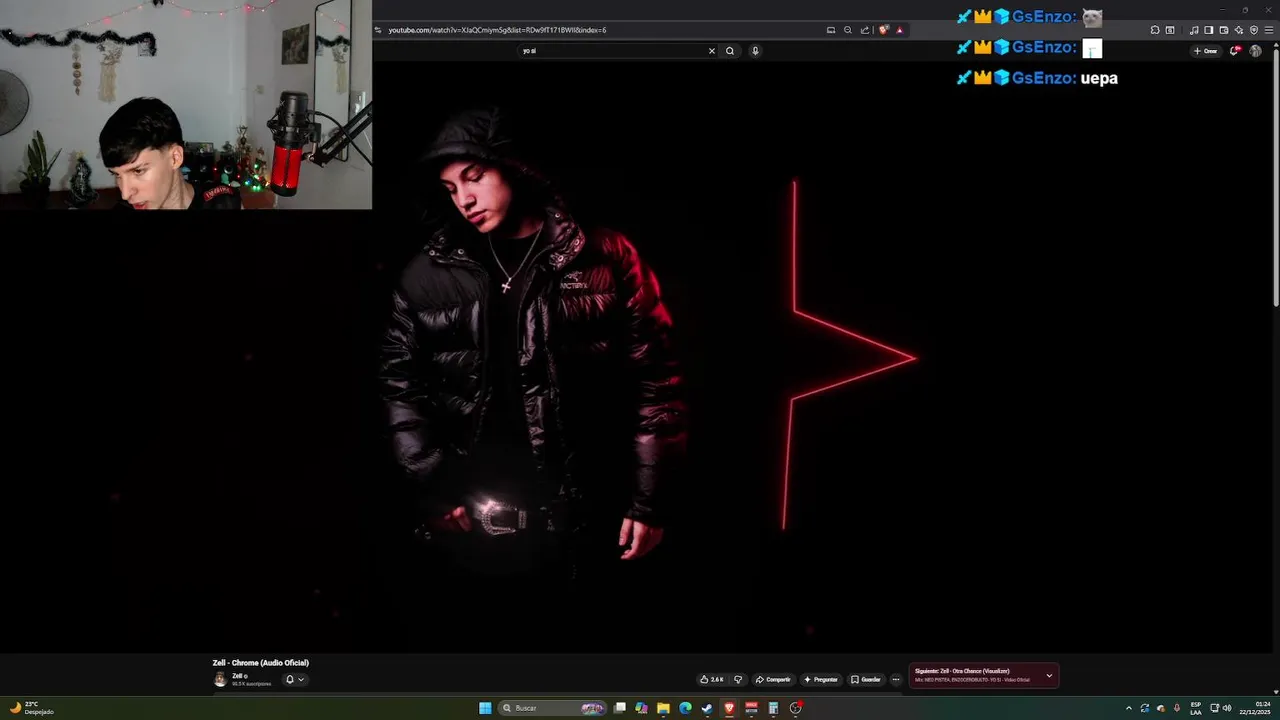1280x720 pixels.
Task: Open the volume speaker tray icon
Action: (1227, 708)
